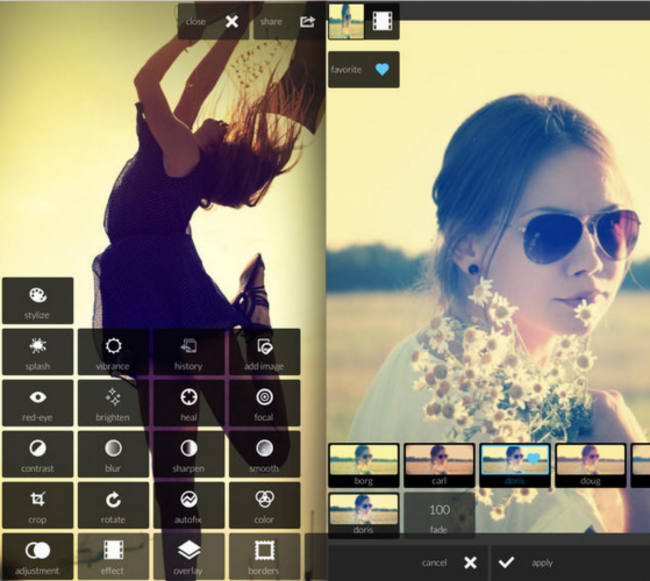Tap the add image tool
Screen dimensions: 650x581
(x=264, y=352)
